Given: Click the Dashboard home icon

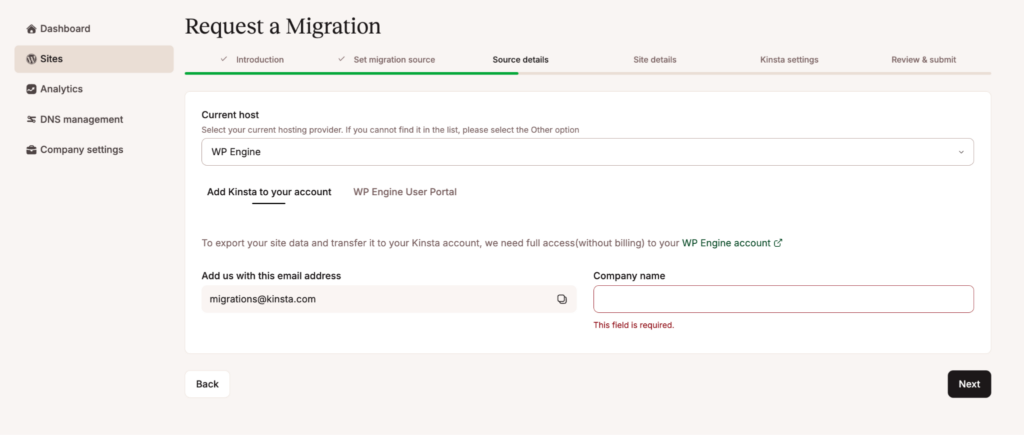Looking at the screenshot, I should point(31,29).
